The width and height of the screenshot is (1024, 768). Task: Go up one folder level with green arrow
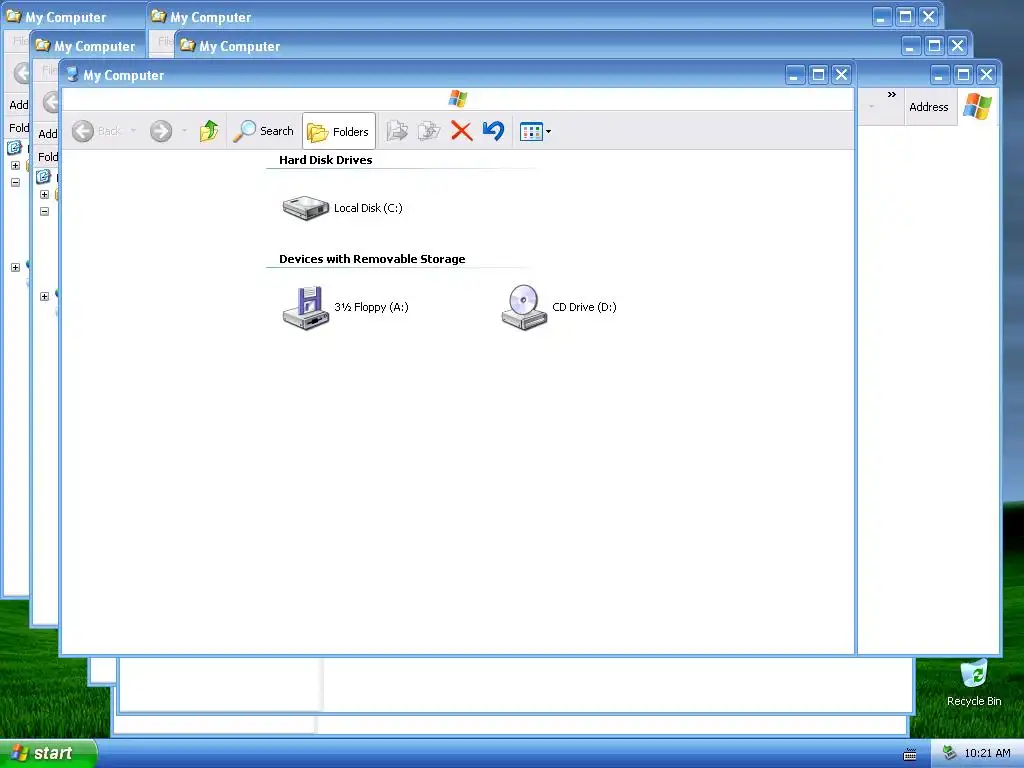tap(209, 131)
